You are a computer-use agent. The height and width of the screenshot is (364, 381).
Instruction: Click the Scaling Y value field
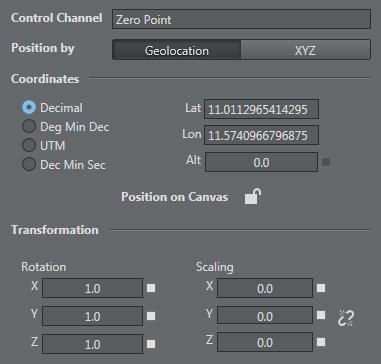pos(265,315)
